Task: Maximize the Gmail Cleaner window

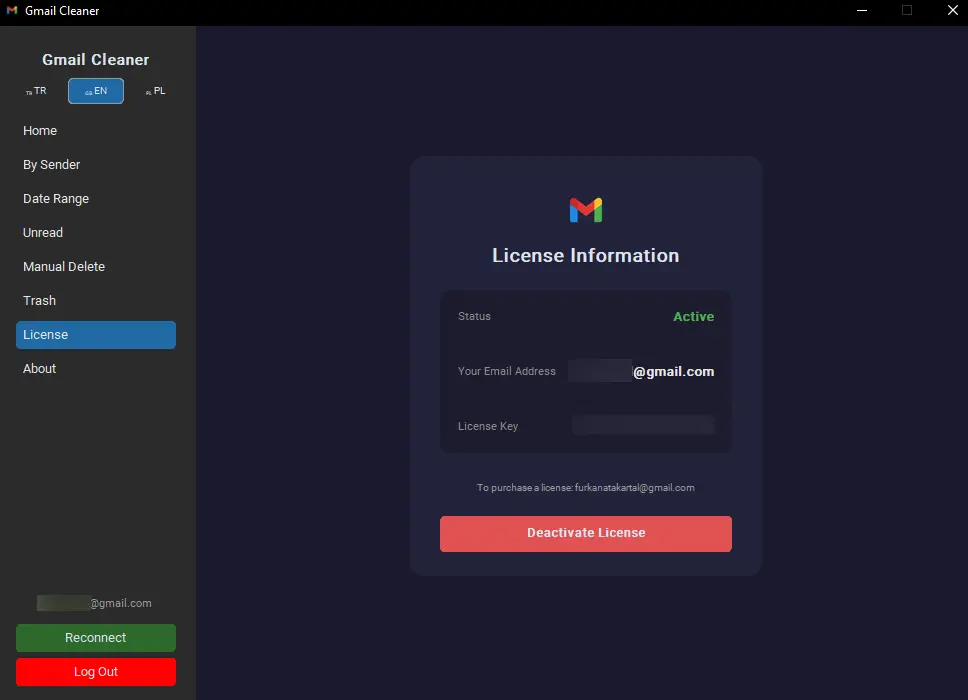Action: 907,10
